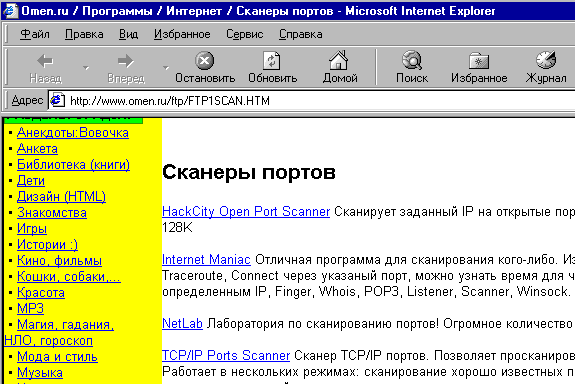The image size is (575, 384).
Task: Open the Правка menu
Action: click(x=84, y=34)
